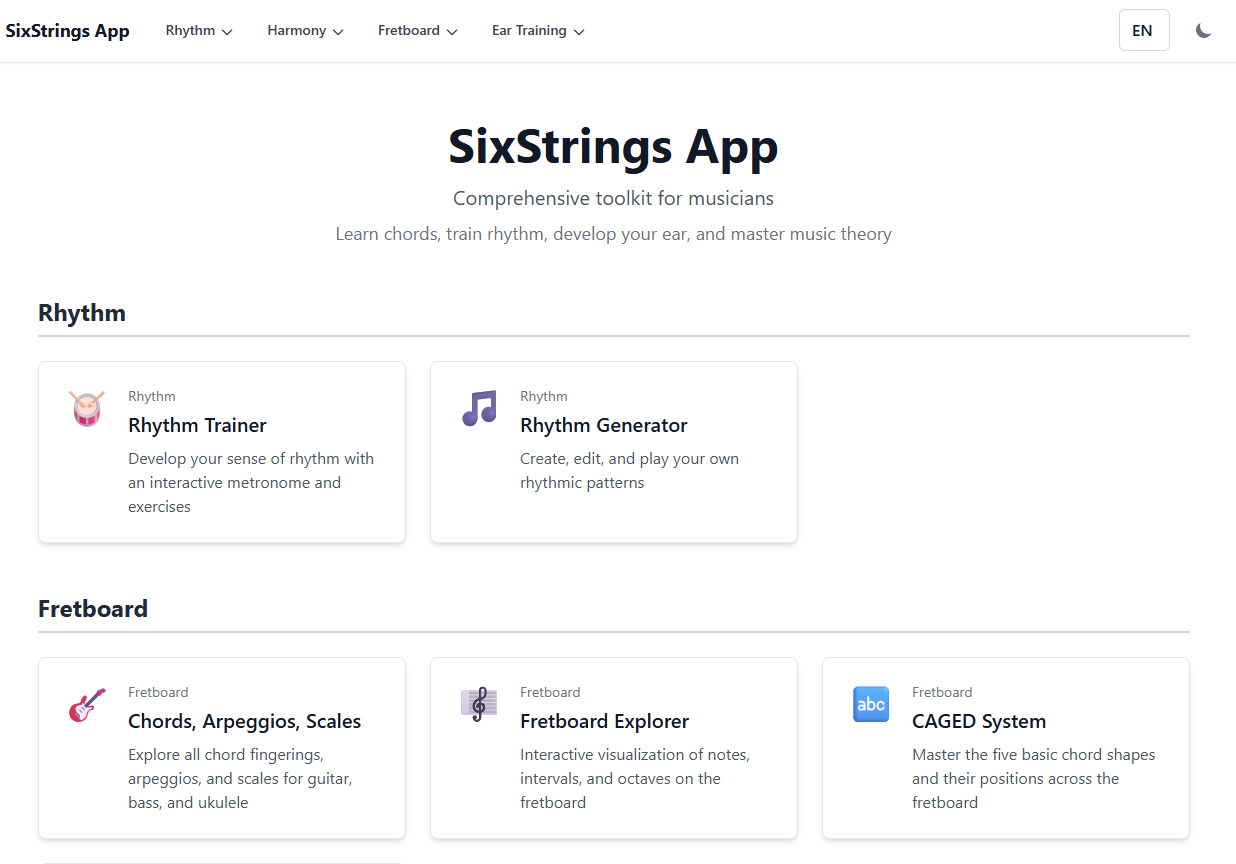Viewport: 1236px width, 864px height.
Task: Click the red guitar icon
Action: (87, 705)
